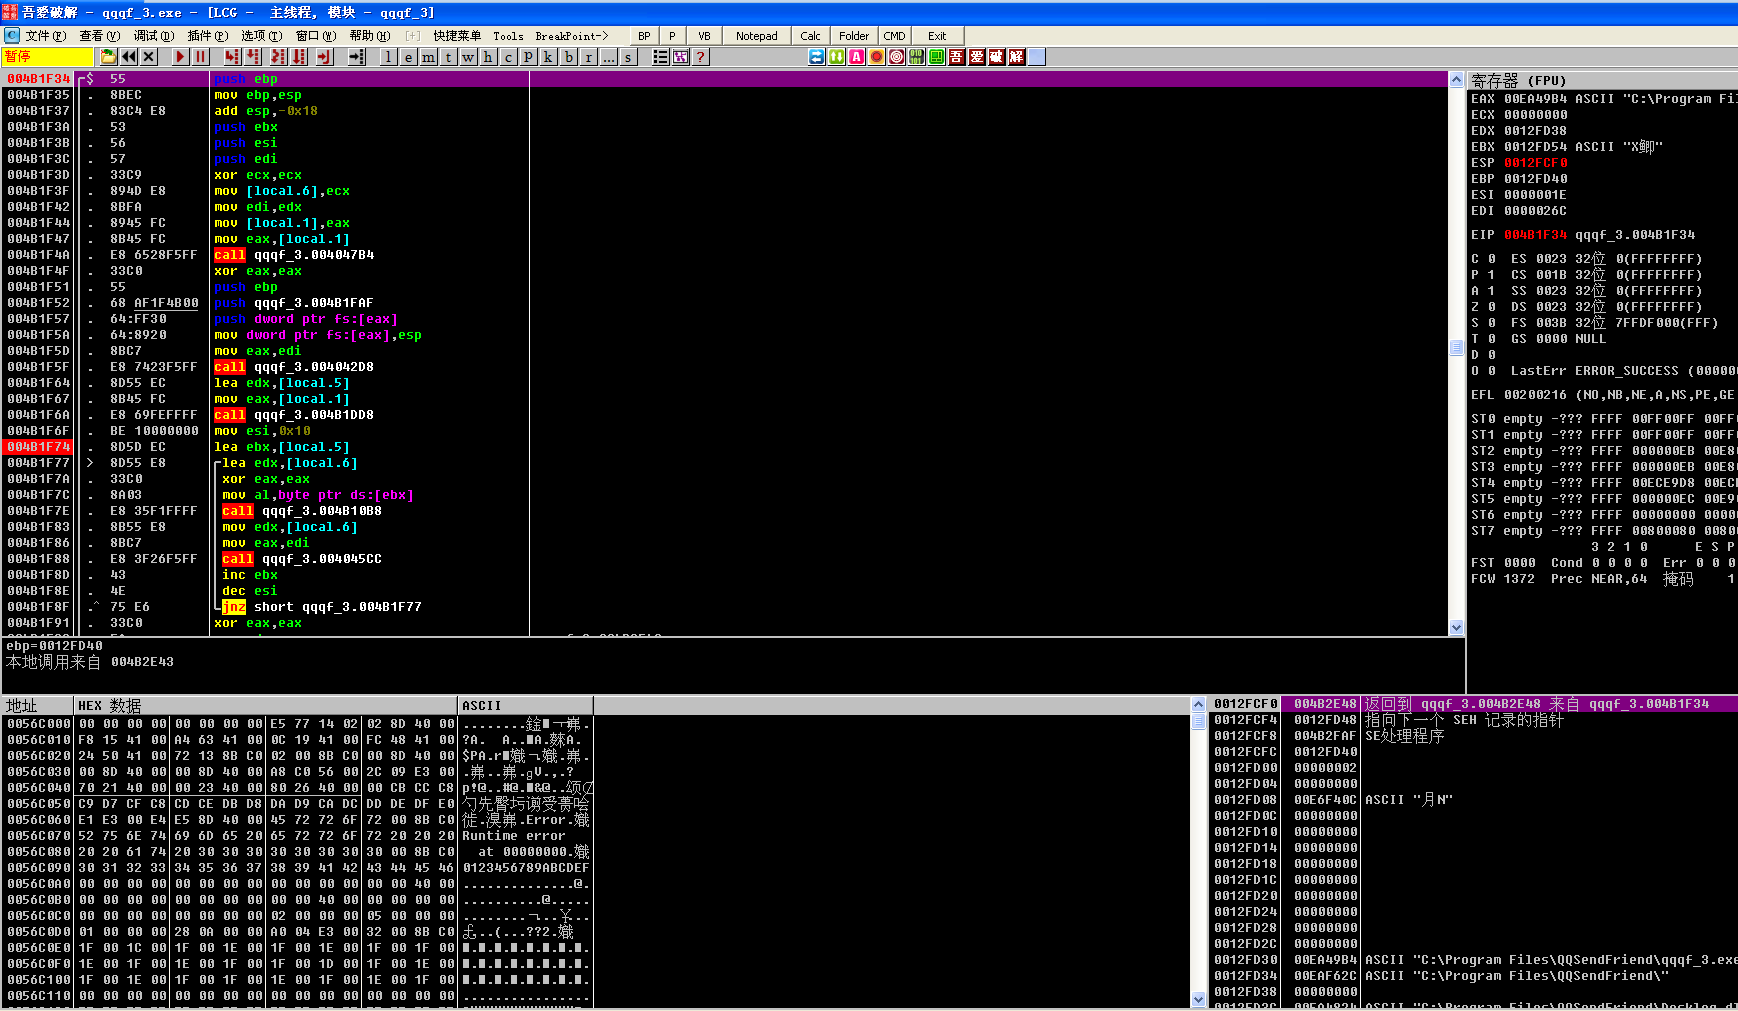Show windows list with the 'w' icon
1738x1011 pixels.
click(x=468, y=57)
